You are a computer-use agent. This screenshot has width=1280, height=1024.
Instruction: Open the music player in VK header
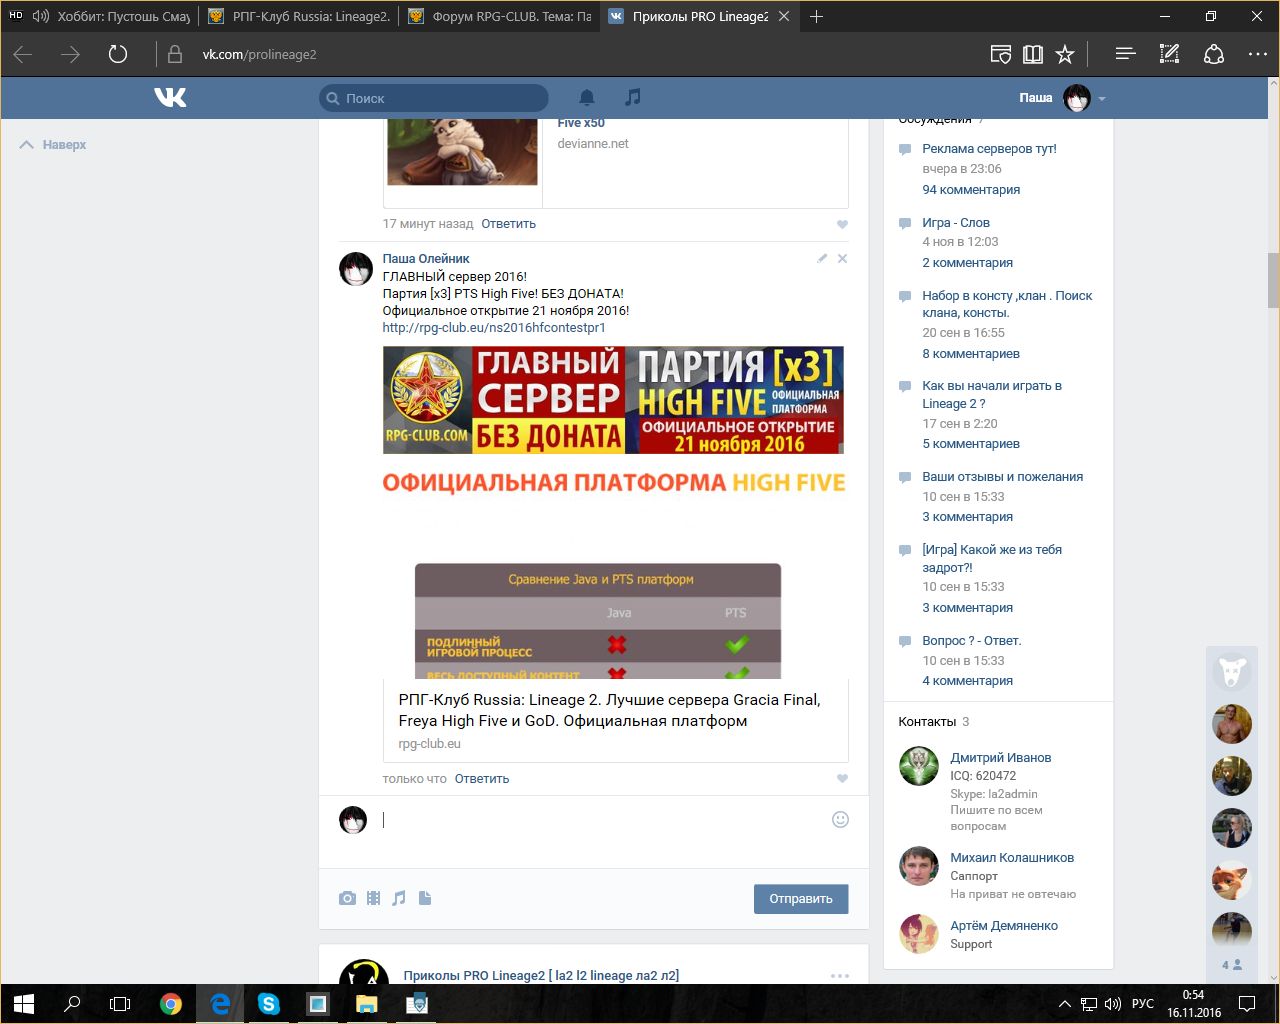(632, 97)
